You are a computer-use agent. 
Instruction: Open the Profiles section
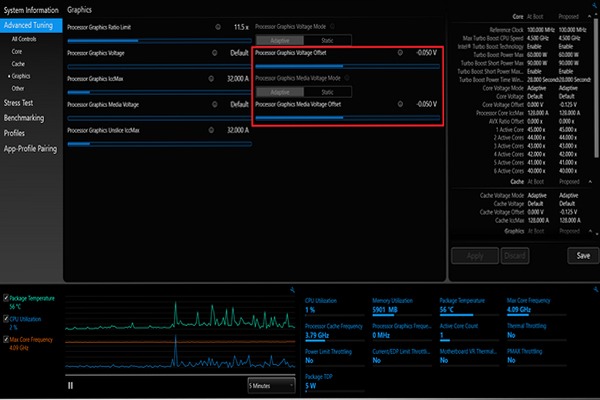(14, 133)
